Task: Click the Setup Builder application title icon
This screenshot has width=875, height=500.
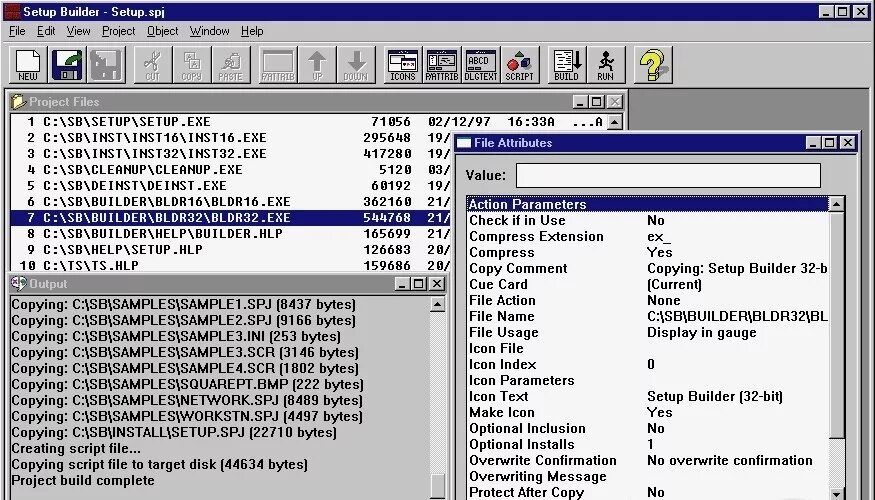Action: 12,11
